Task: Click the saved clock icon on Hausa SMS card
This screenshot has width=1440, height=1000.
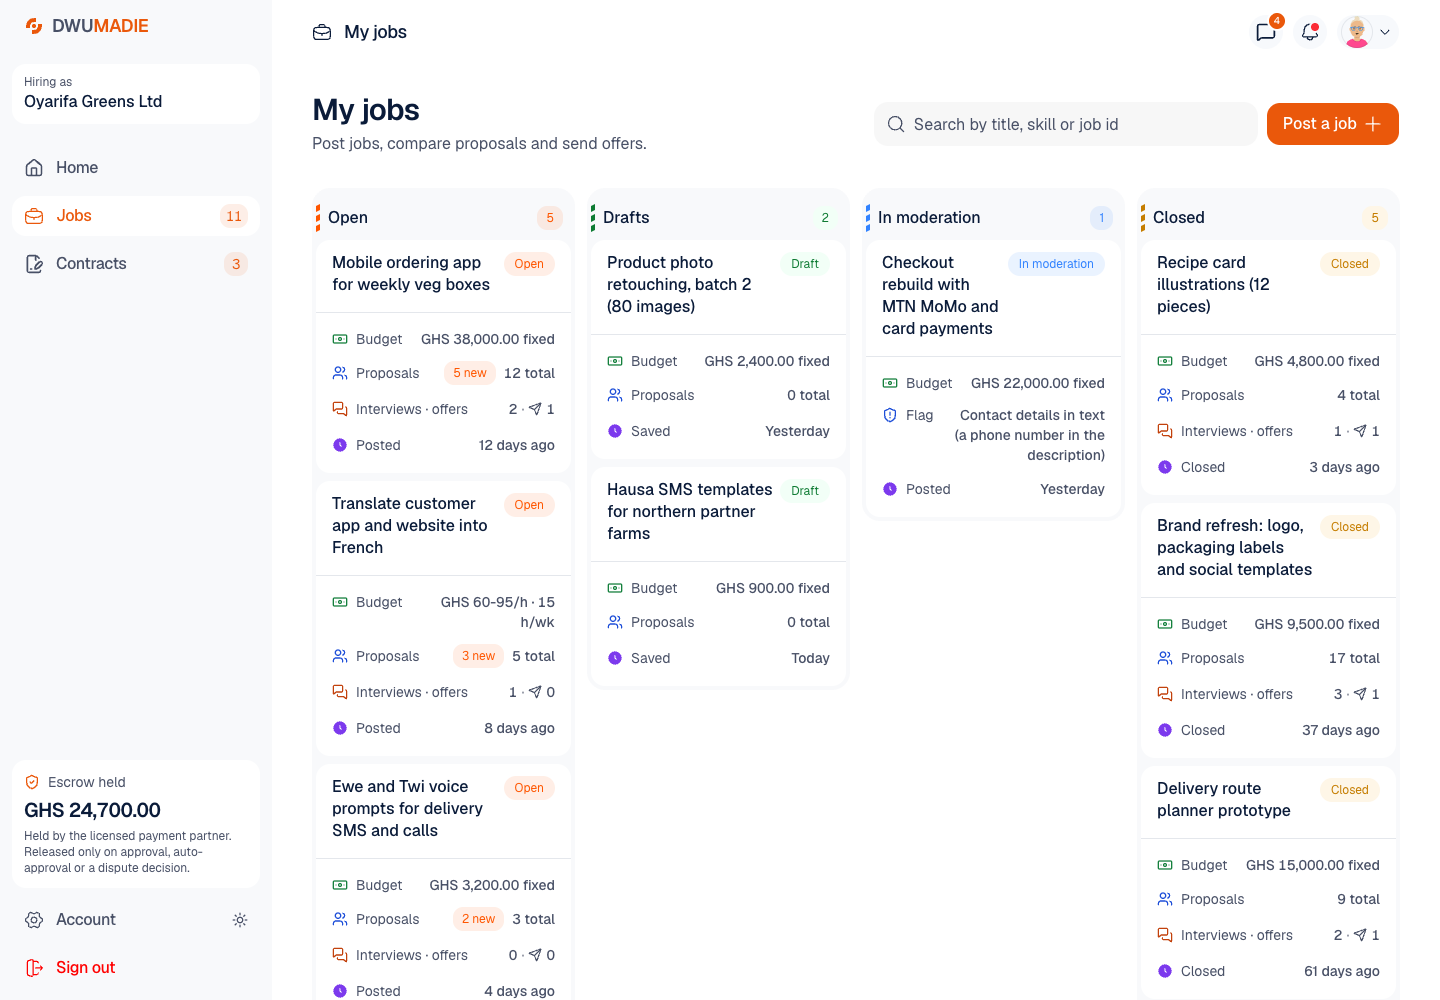Action: tap(615, 658)
